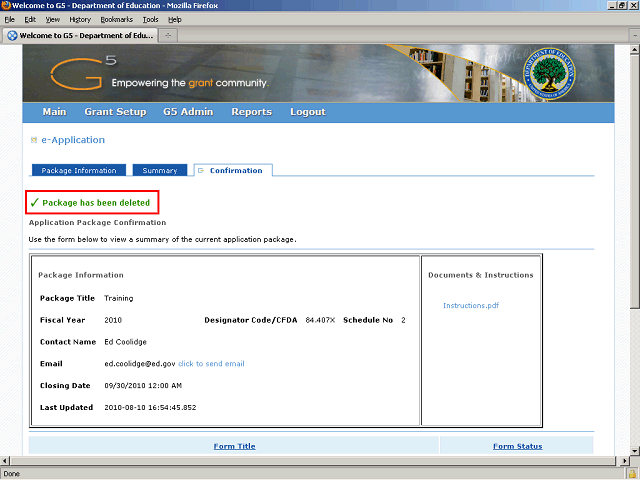
Task: Click the closing date '09/30/2010 12:00 AM'
Action: tap(143, 386)
